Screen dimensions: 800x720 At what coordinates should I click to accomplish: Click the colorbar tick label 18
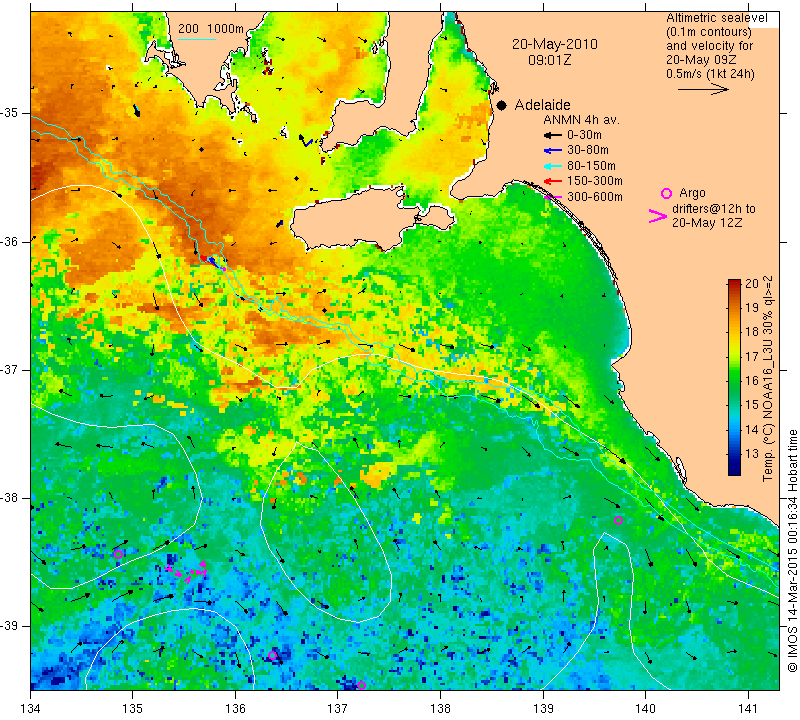(752, 332)
